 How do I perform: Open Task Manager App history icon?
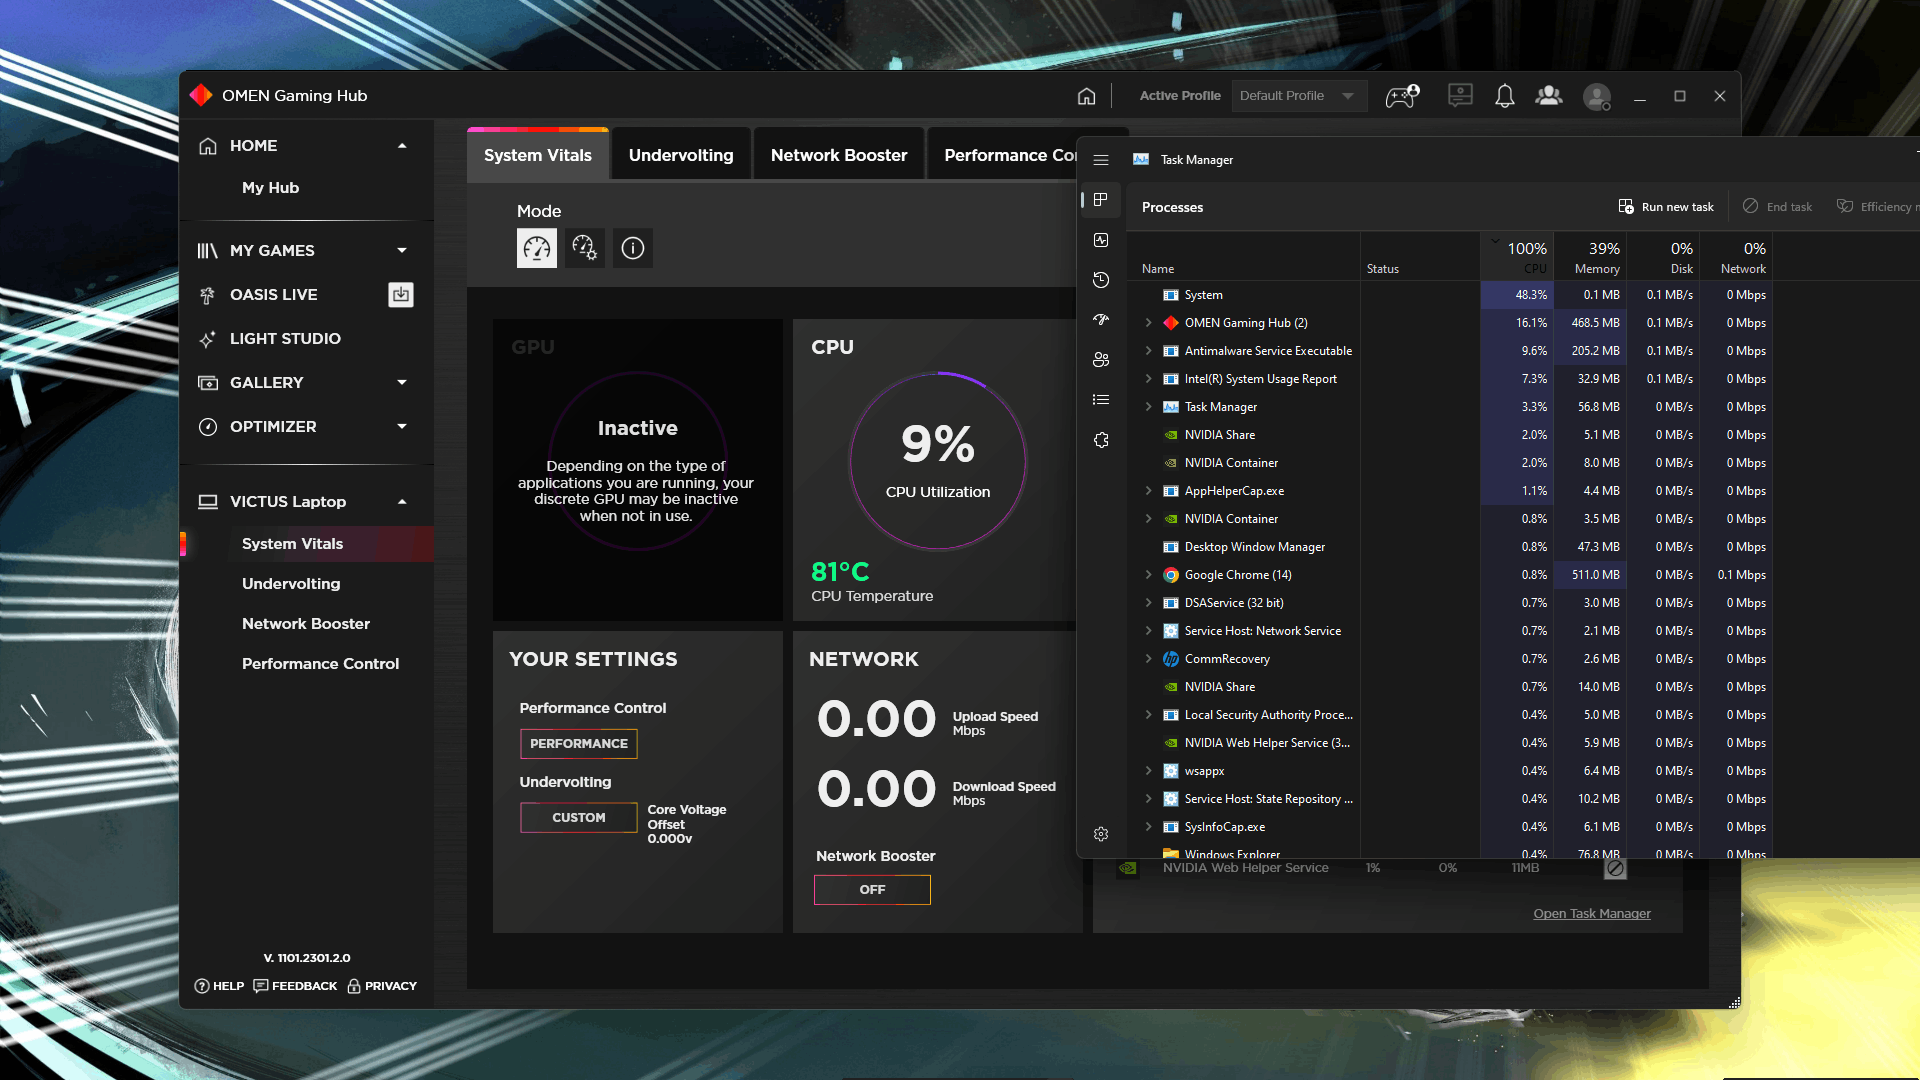point(1101,280)
